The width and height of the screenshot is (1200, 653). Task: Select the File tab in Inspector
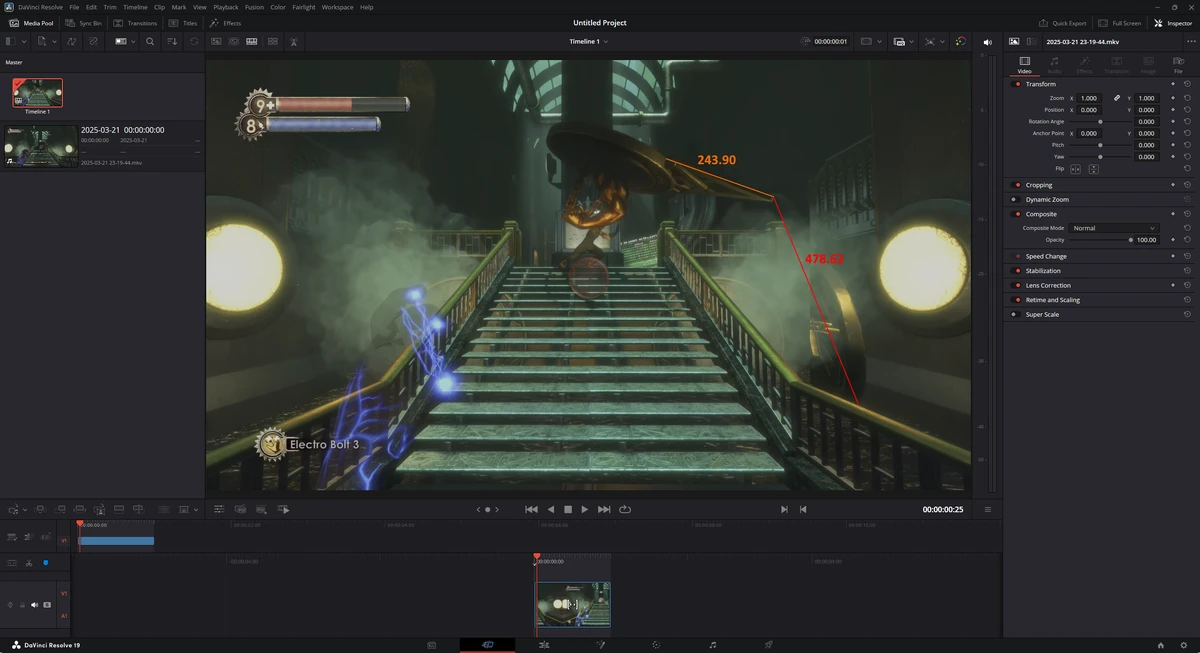tap(1178, 65)
